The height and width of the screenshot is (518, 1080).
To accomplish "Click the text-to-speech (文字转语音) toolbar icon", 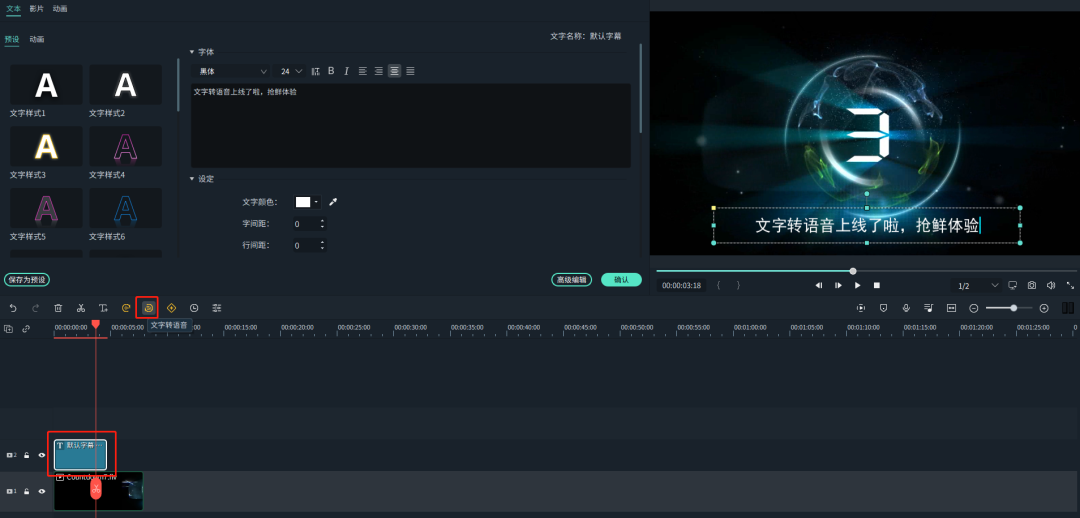I will pos(147,308).
